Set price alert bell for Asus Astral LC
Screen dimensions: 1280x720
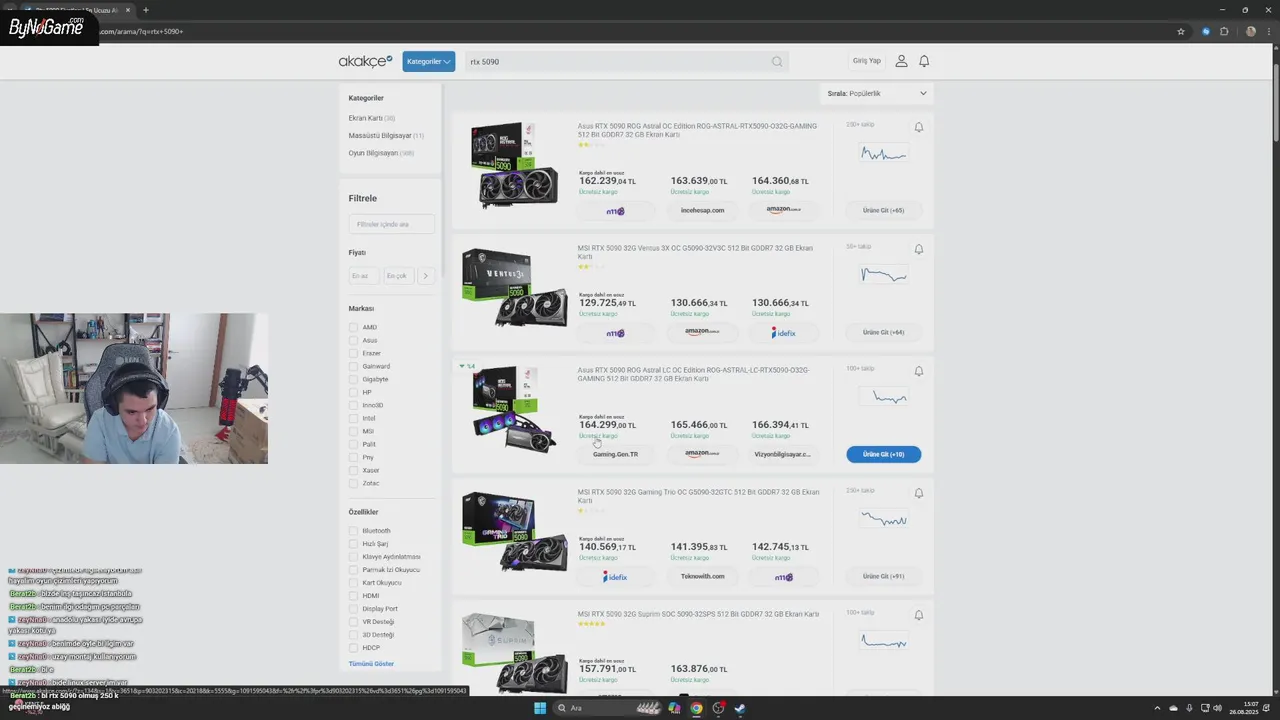pyautogui.click(x=919, y=371)
